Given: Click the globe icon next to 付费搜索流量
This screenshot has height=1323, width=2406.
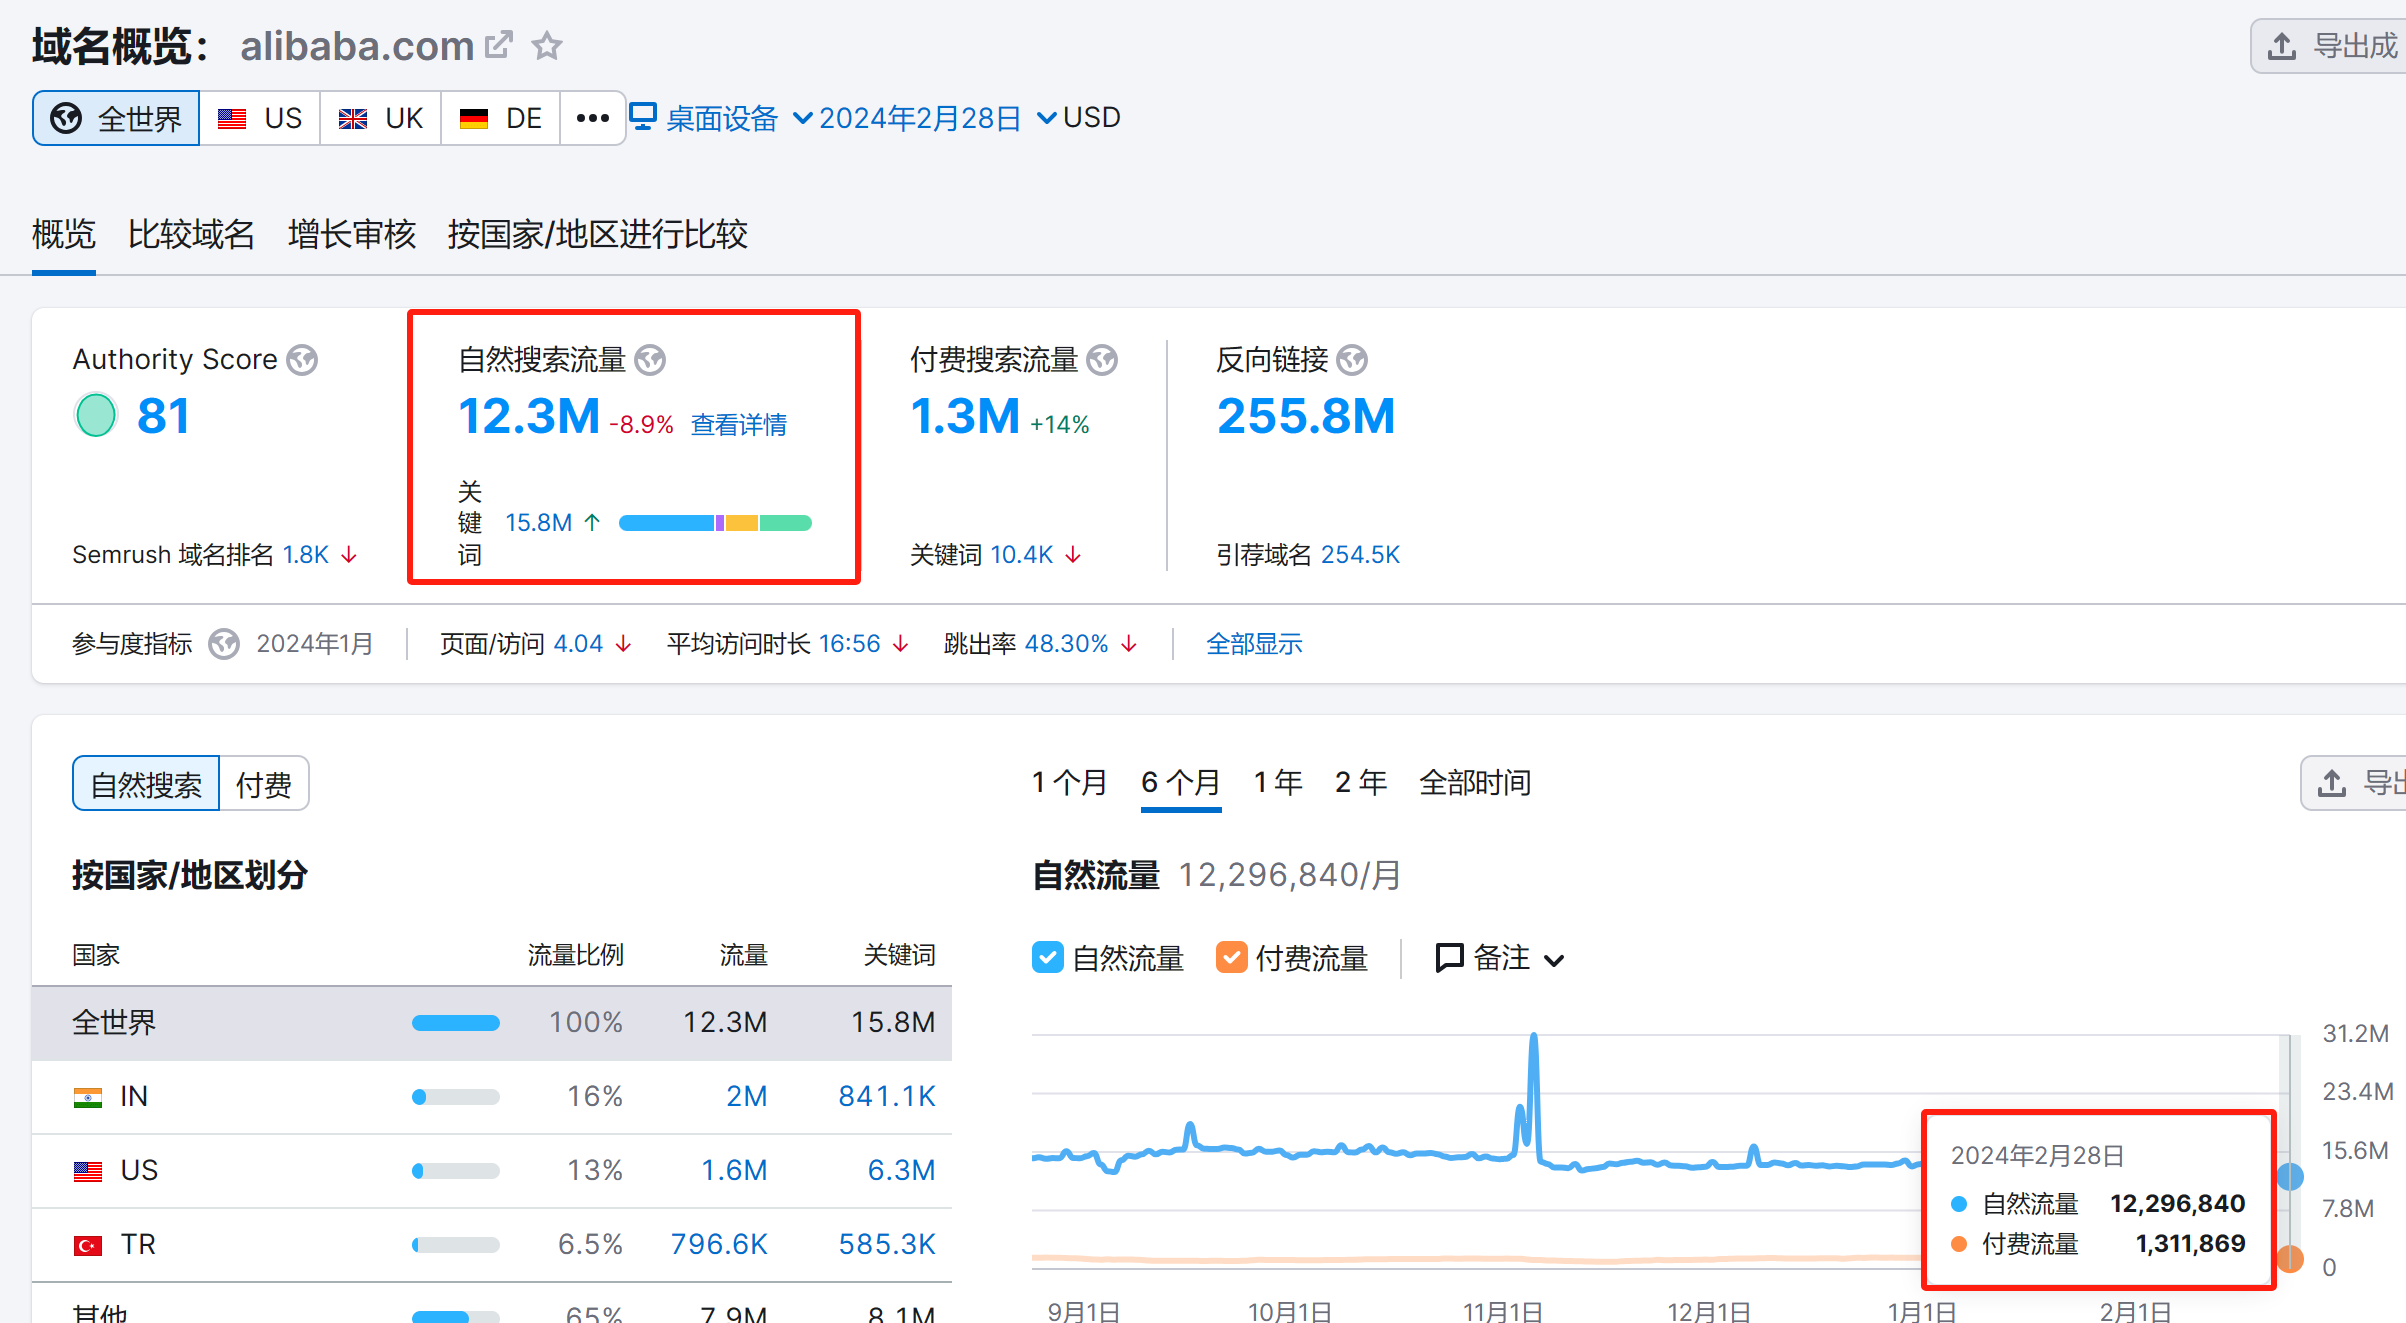Looking at the screenshot, I should pos(1102,360).
